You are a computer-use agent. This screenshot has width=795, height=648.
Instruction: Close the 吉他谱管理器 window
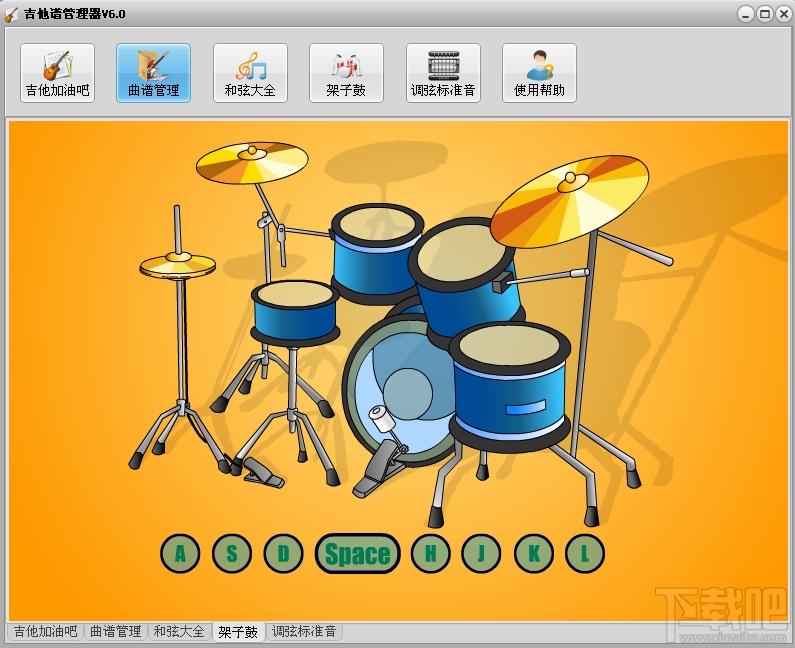(783, 14)
